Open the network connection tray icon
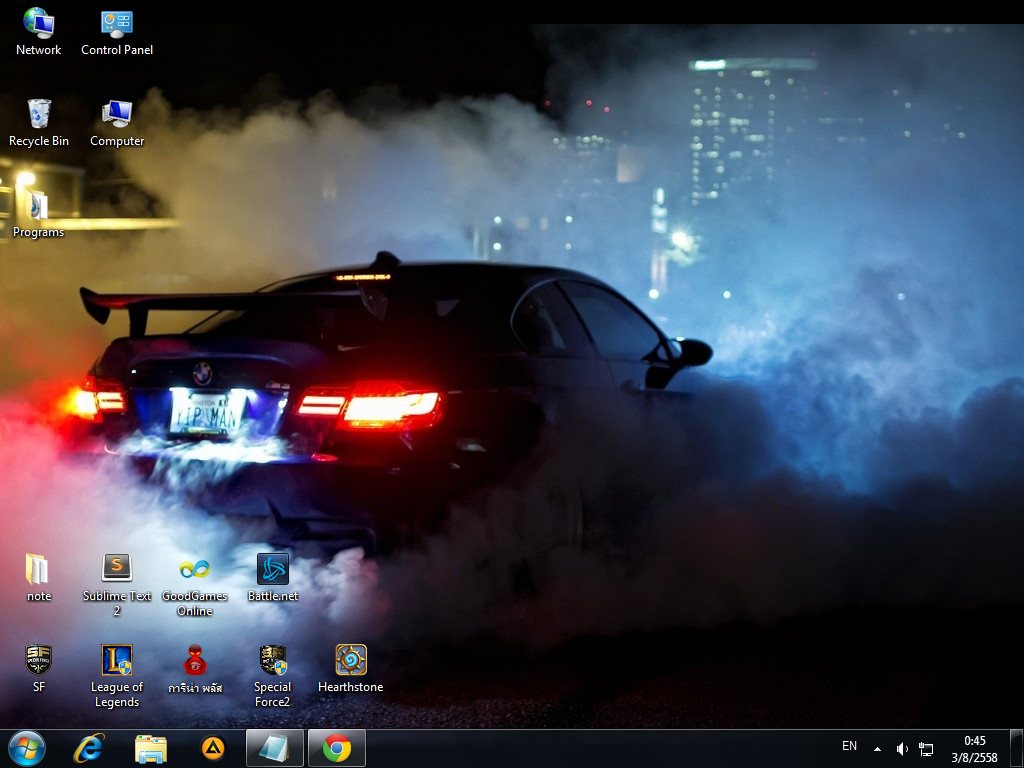This screenshot has height=768, width=1024. coord(926,749)
